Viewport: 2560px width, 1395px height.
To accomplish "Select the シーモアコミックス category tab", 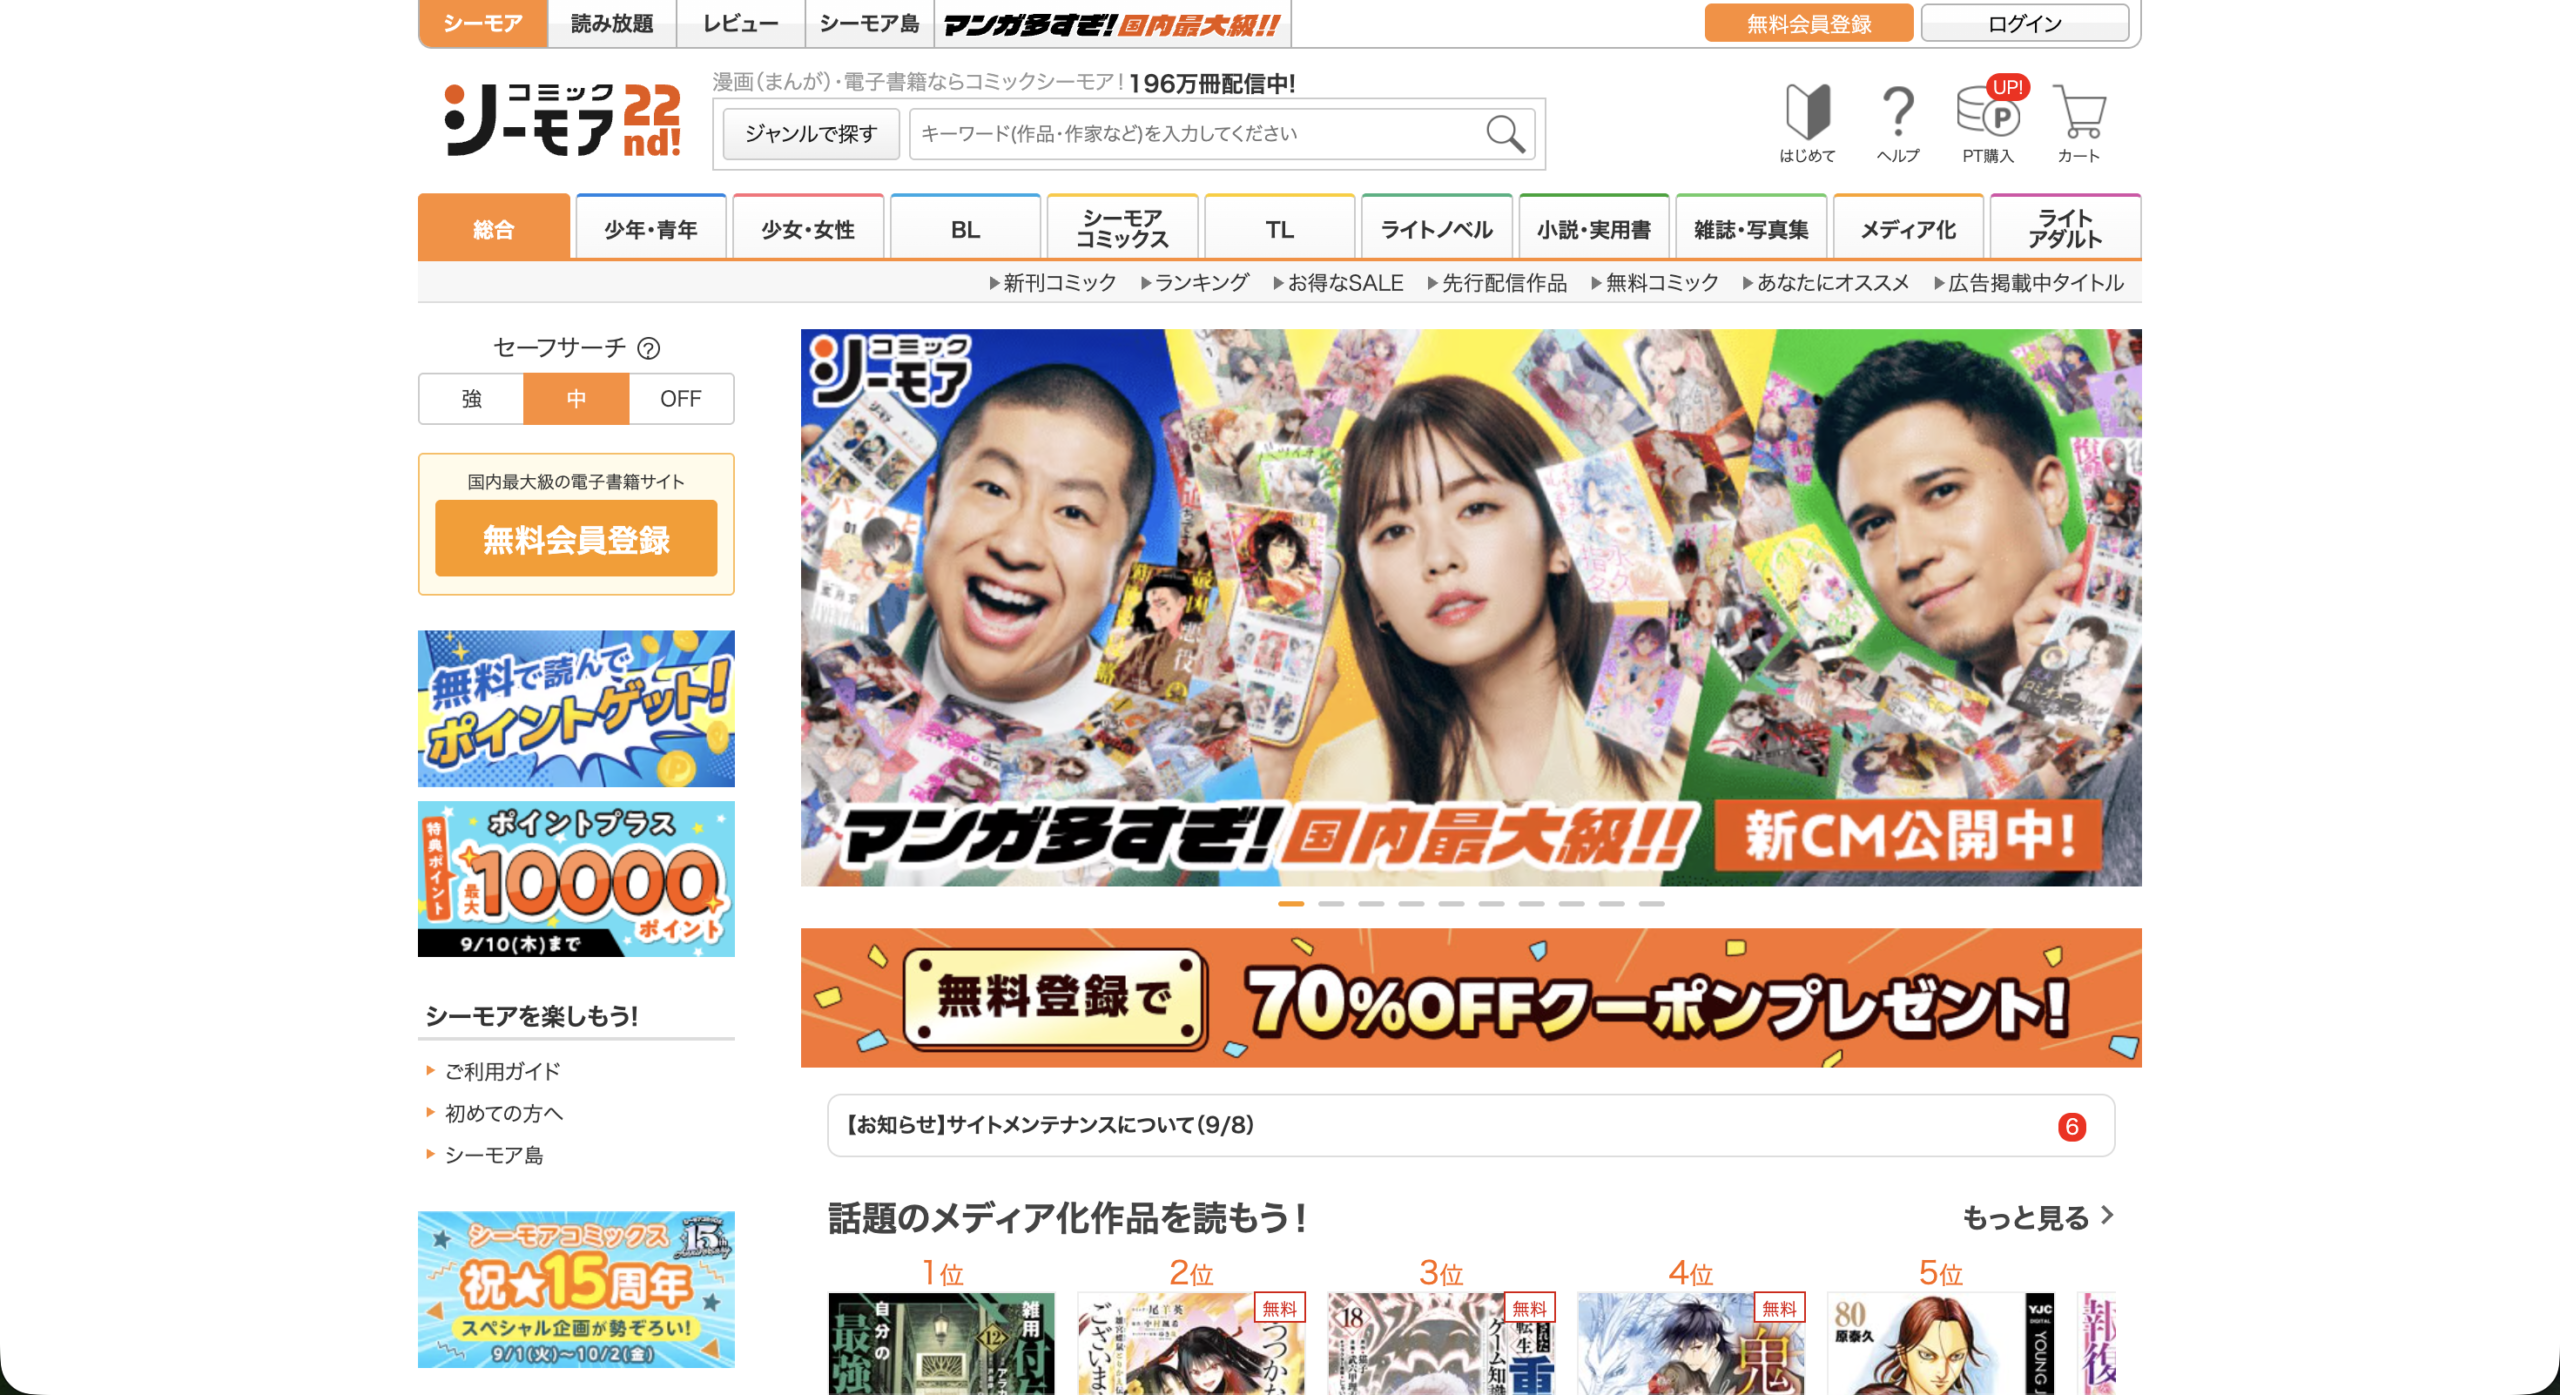I will pos(1123,228).
